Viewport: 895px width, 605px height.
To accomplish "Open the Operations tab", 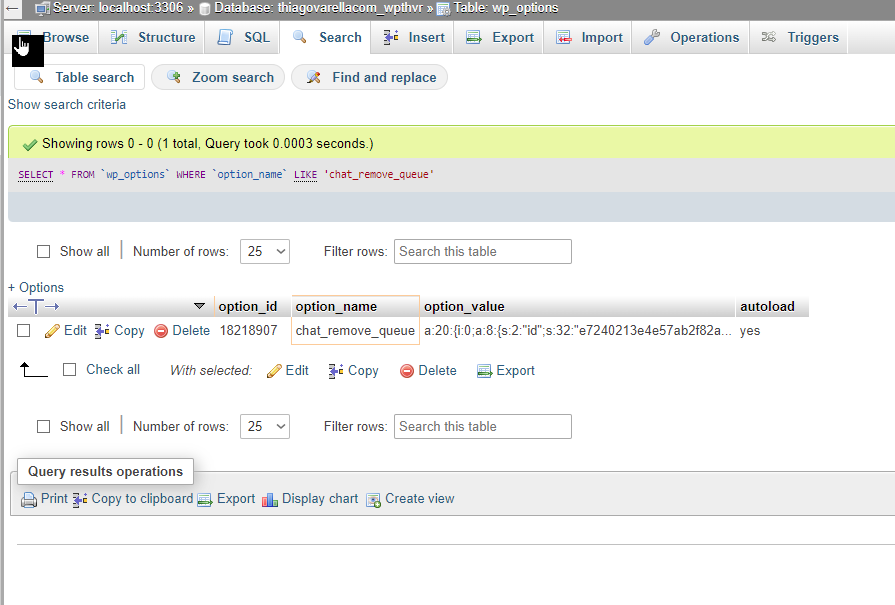I will pyautogui.click(x=691, y=38).
